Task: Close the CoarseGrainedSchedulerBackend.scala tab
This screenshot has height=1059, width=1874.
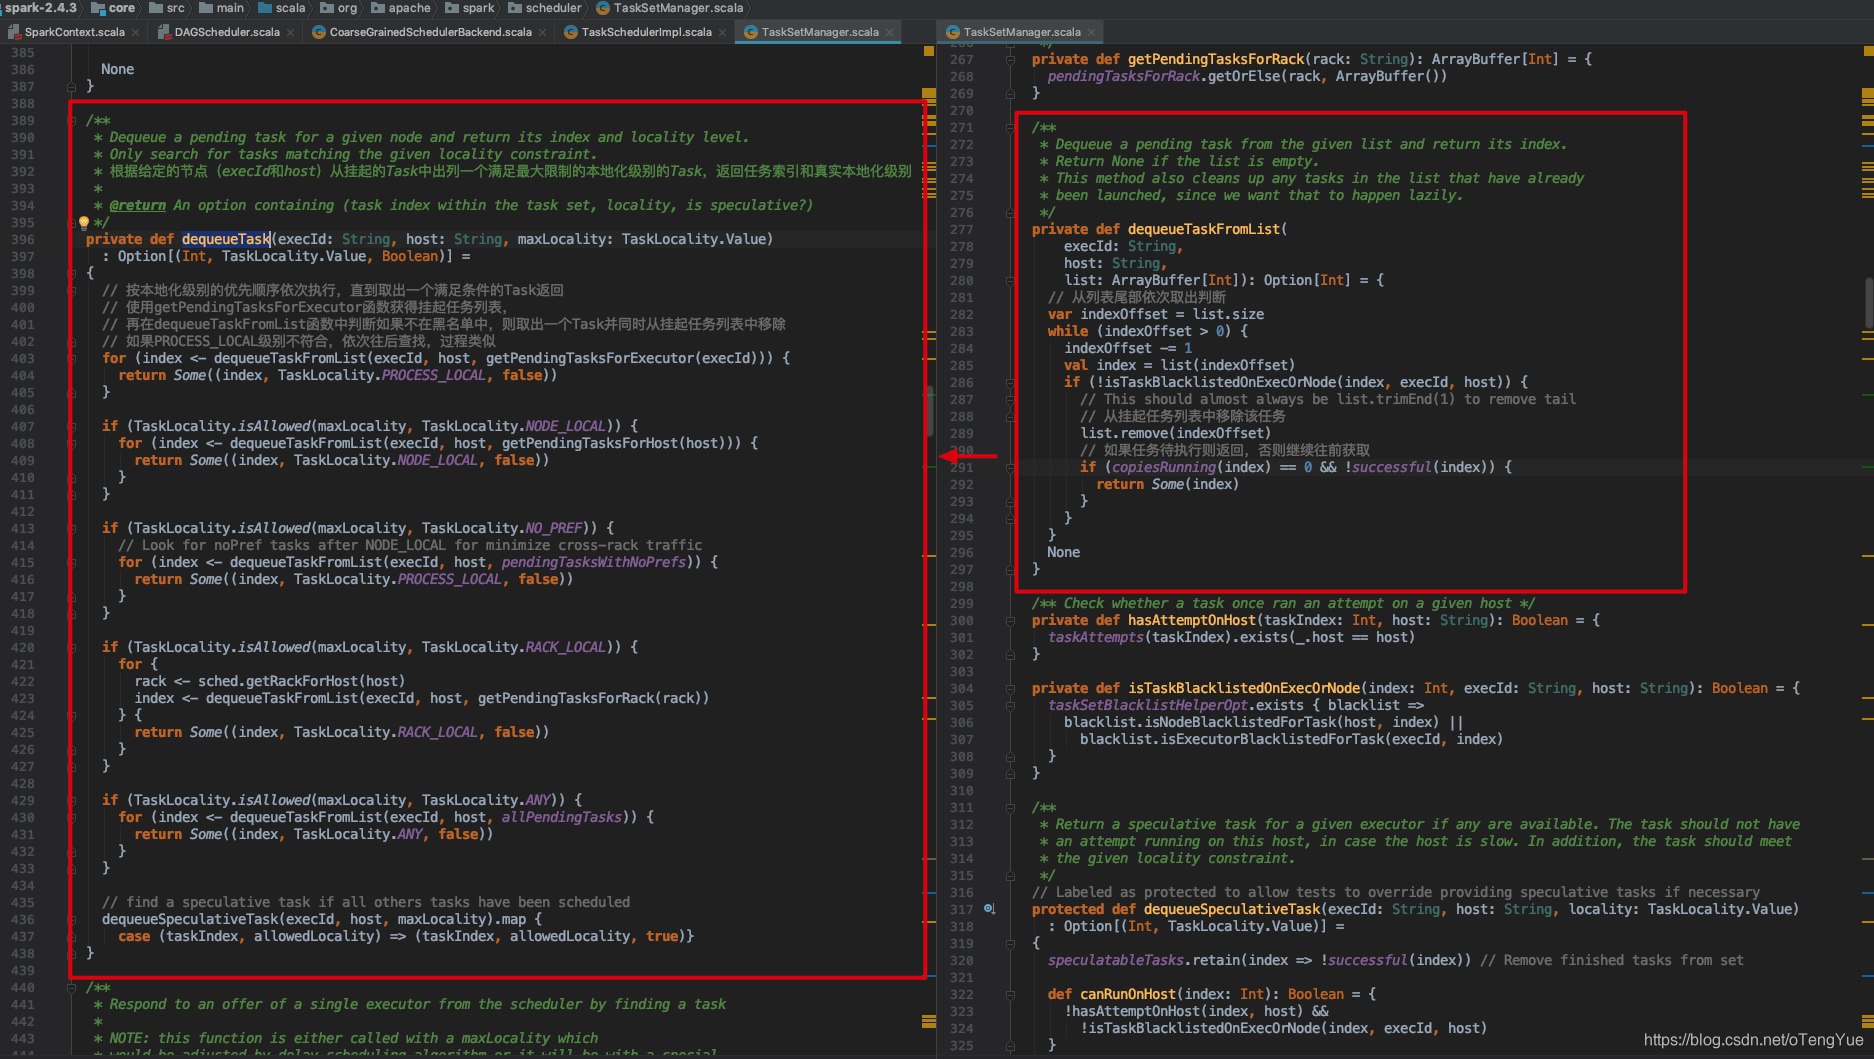Action: click(542, 32)
